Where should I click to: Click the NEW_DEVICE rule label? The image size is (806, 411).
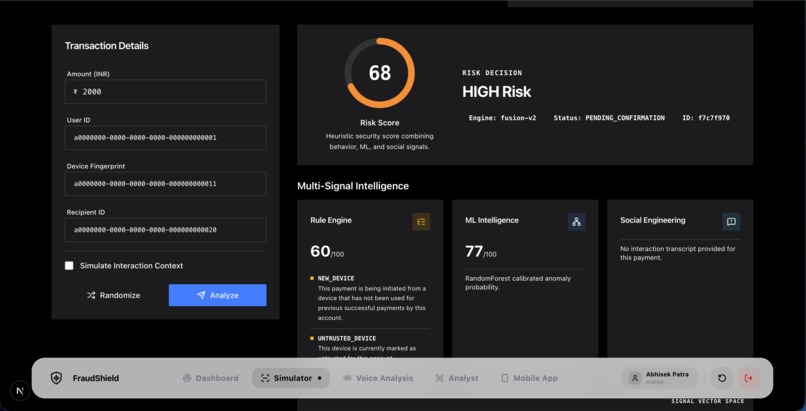pos(336,278)
